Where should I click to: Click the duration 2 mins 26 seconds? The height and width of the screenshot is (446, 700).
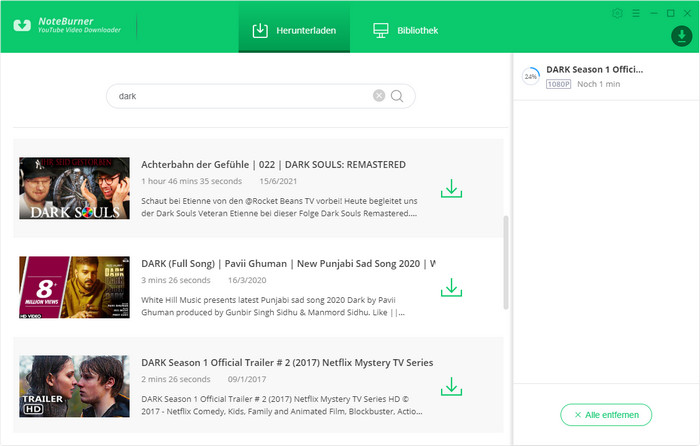(x=176, y=379)
